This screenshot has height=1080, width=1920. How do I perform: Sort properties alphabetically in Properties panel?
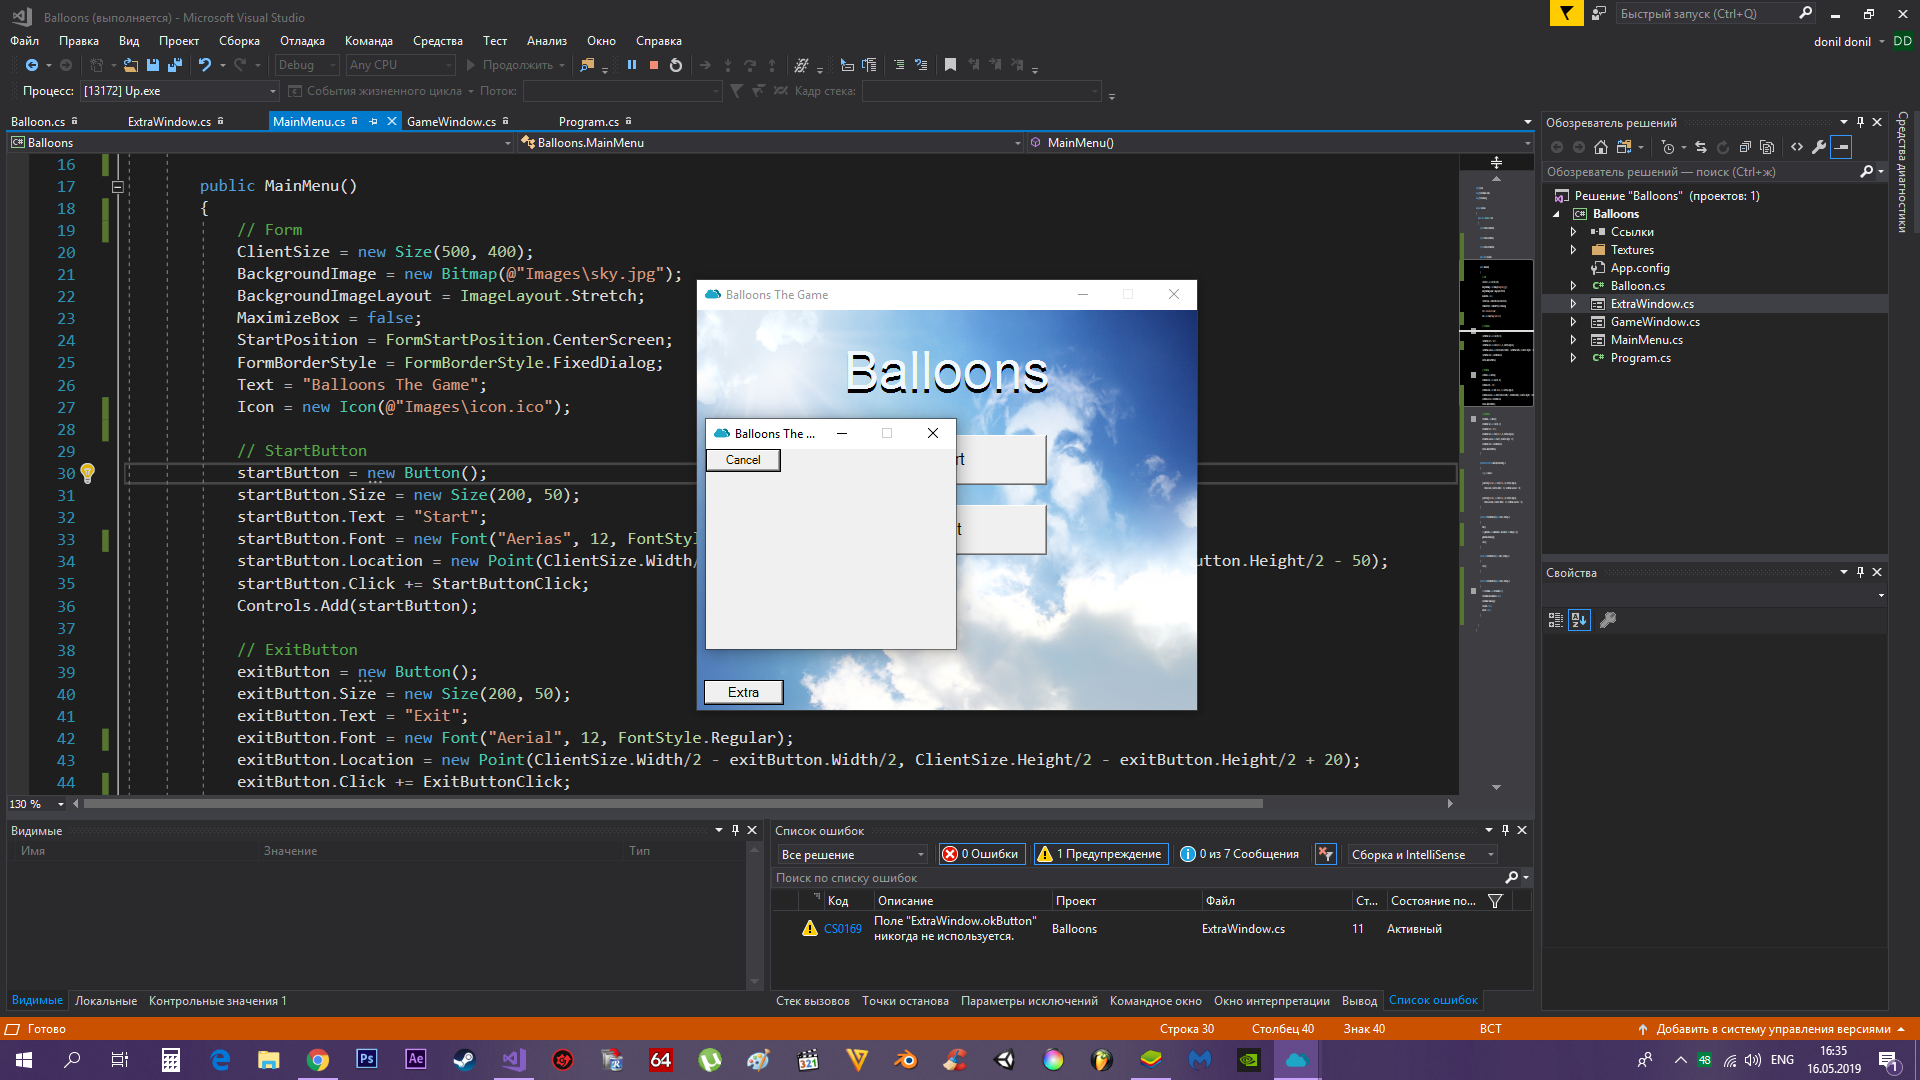(1579, 620)
